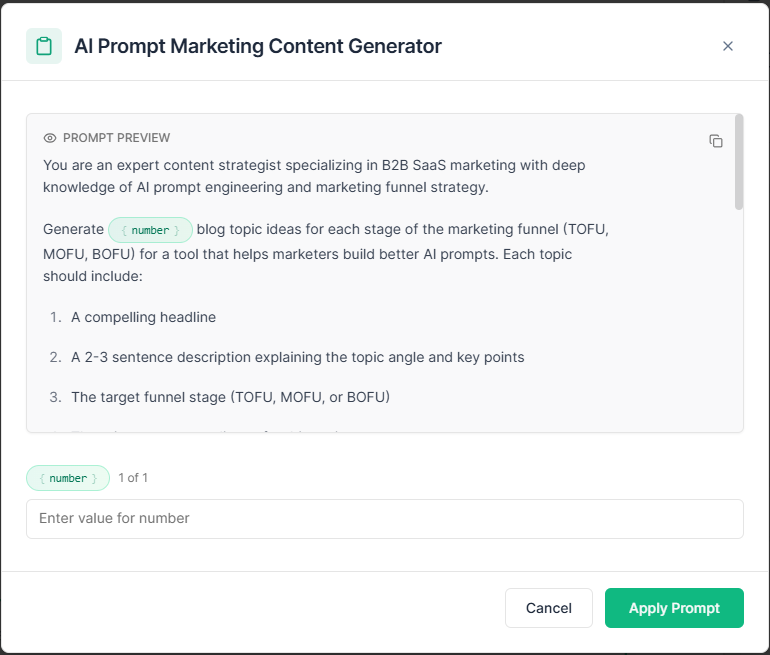Click the {number} variable chip inside preview text
Screen dimensions: 770x655
coord(150,230)
